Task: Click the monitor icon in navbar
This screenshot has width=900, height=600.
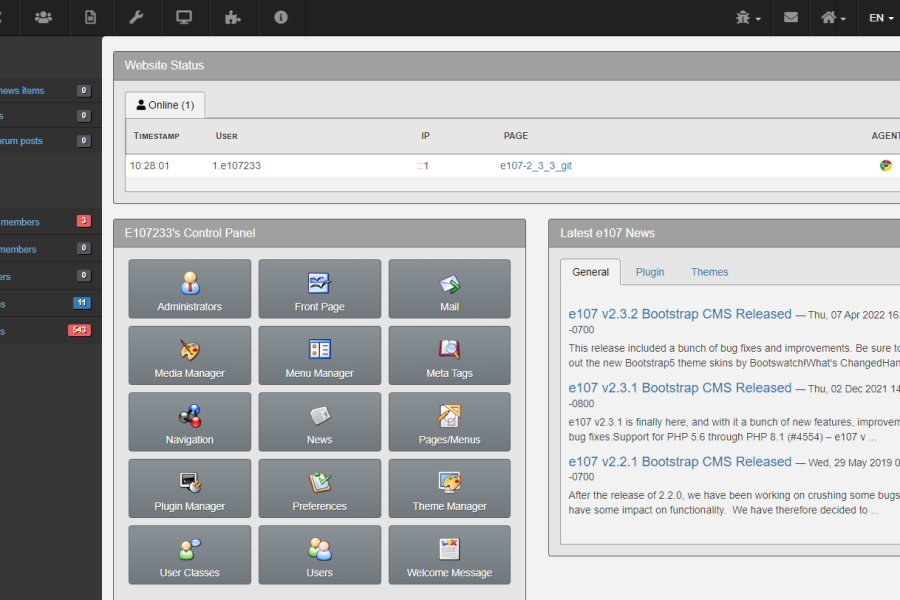Action: [x=184, y=17]
